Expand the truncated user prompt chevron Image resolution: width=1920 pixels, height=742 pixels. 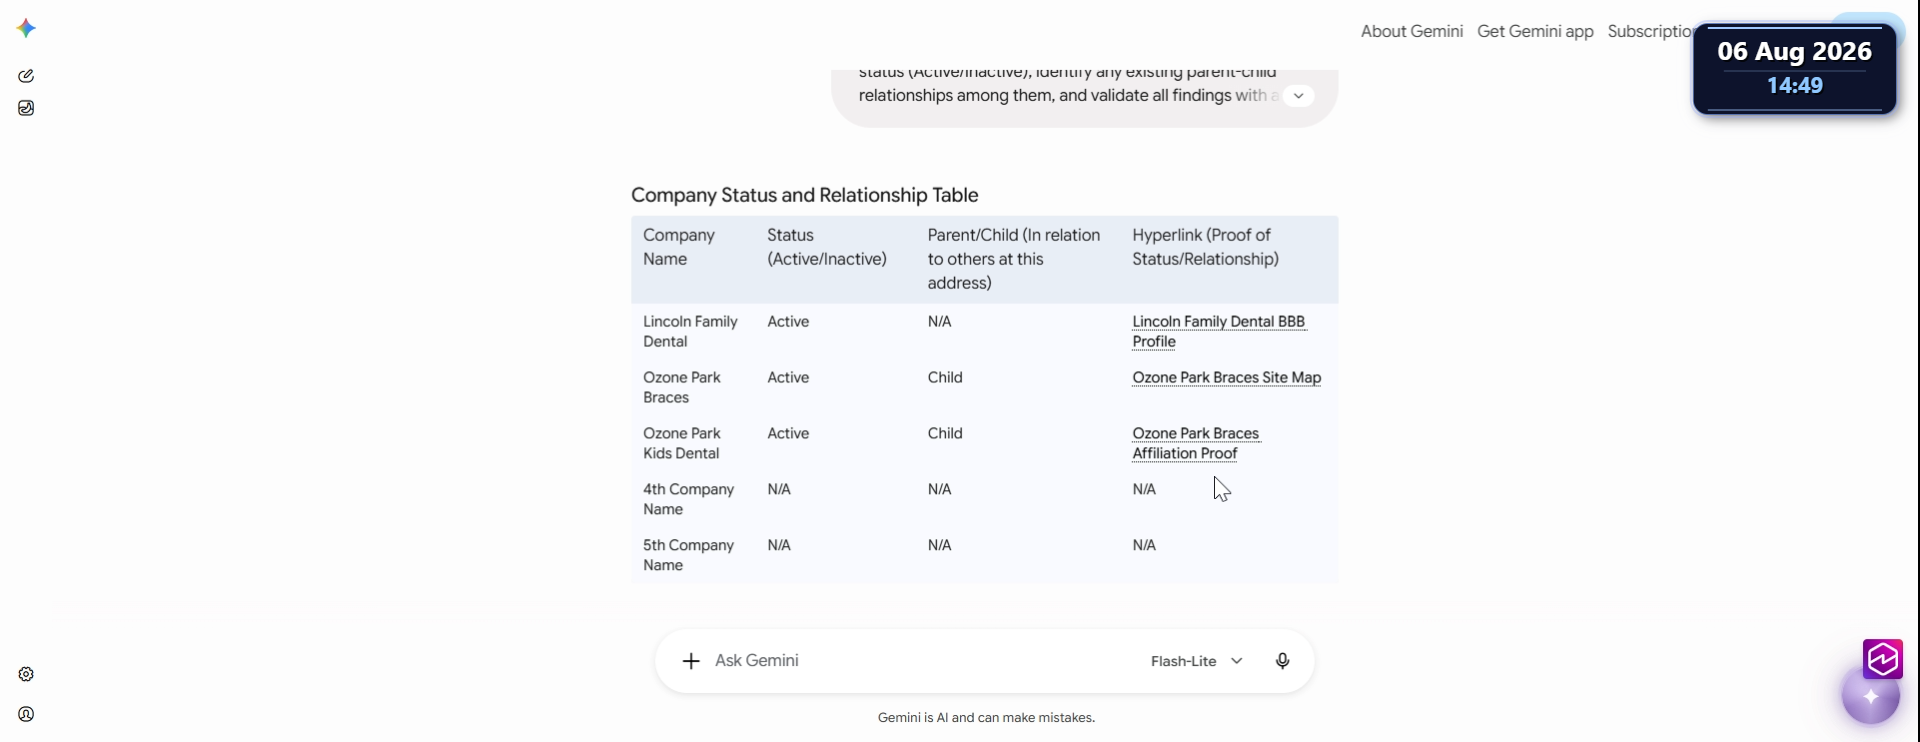click(1298, 96)
